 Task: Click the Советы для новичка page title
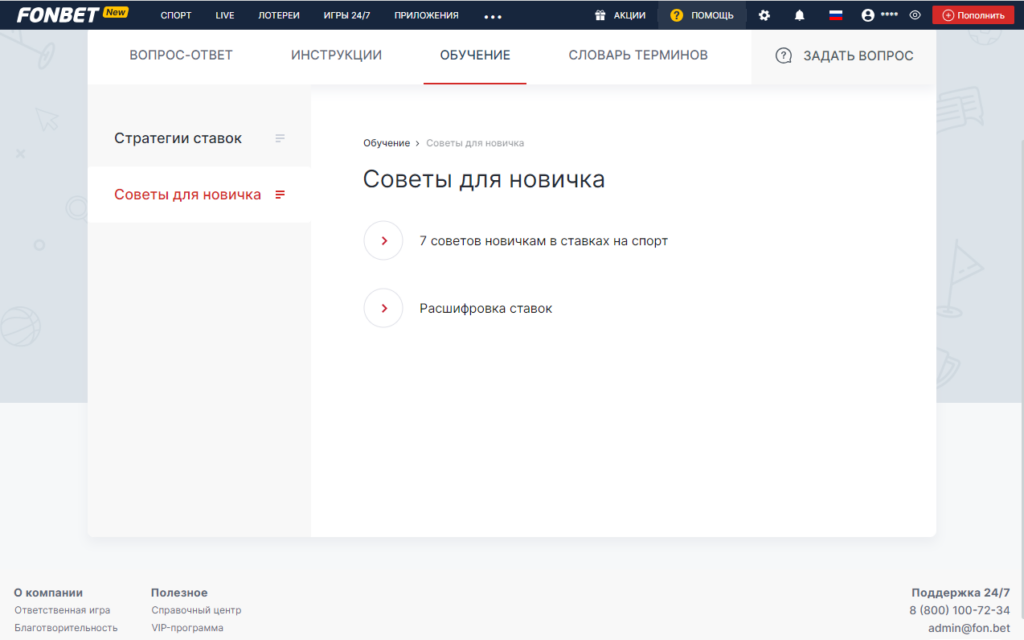tap(484, 179)
